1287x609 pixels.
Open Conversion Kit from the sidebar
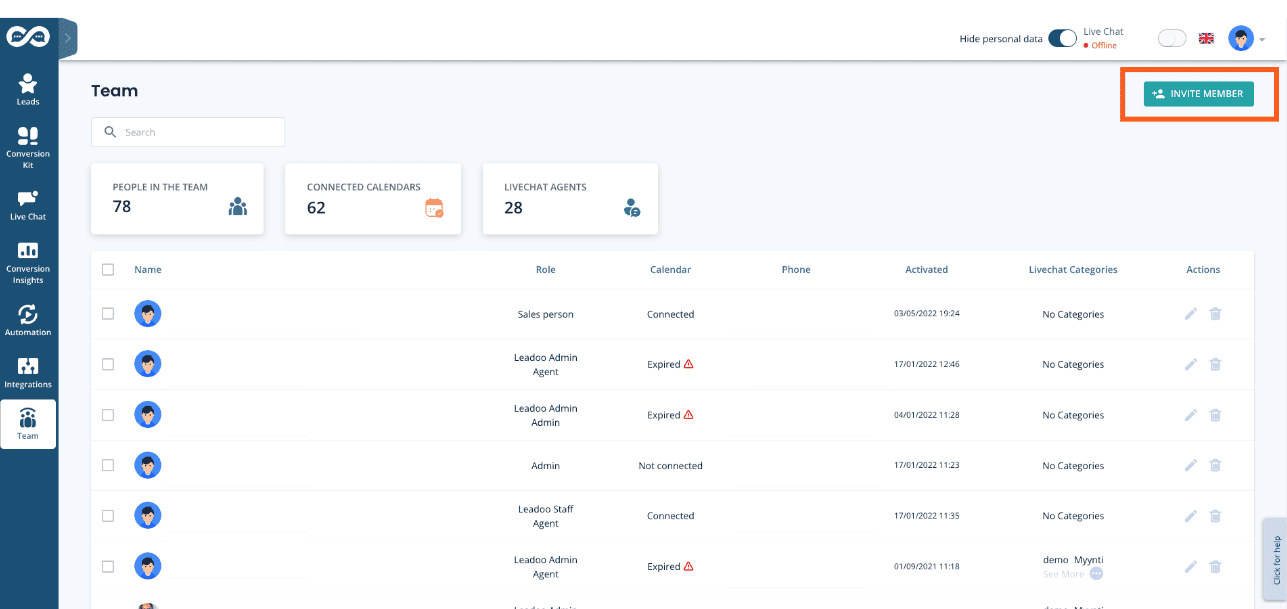[28, 147]
